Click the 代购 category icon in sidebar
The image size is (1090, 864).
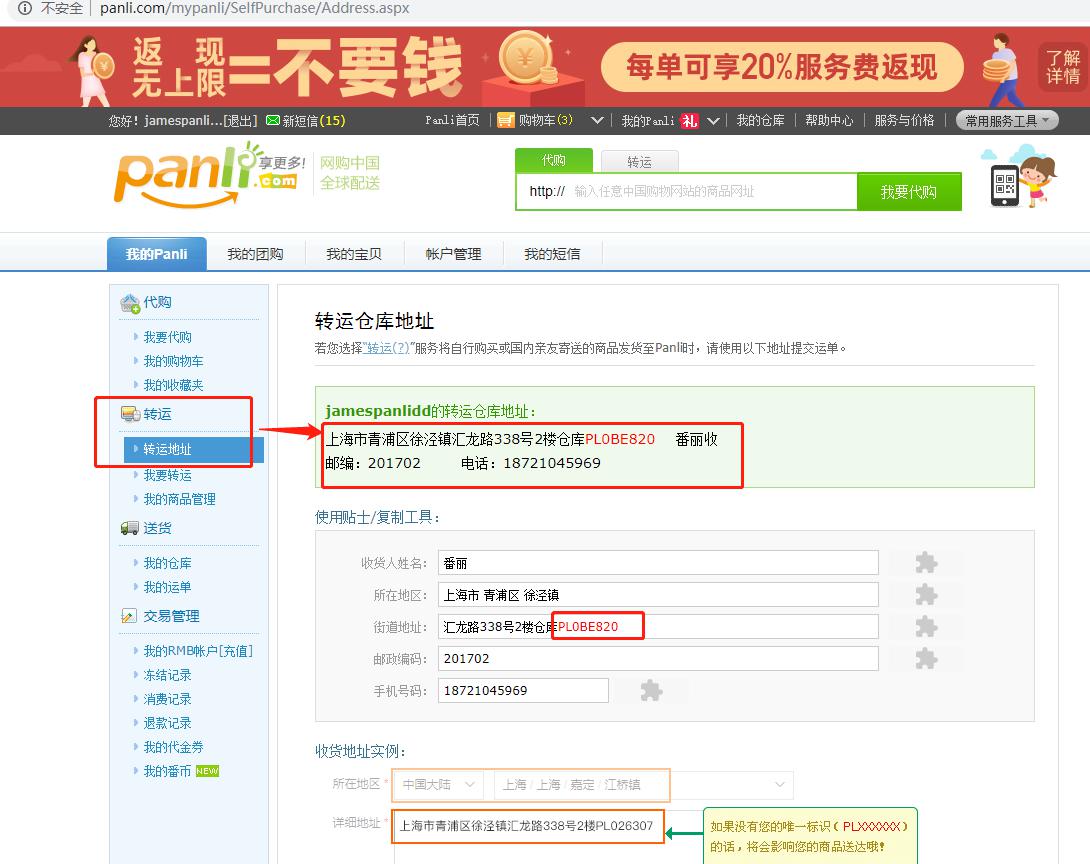pos(131,302)
